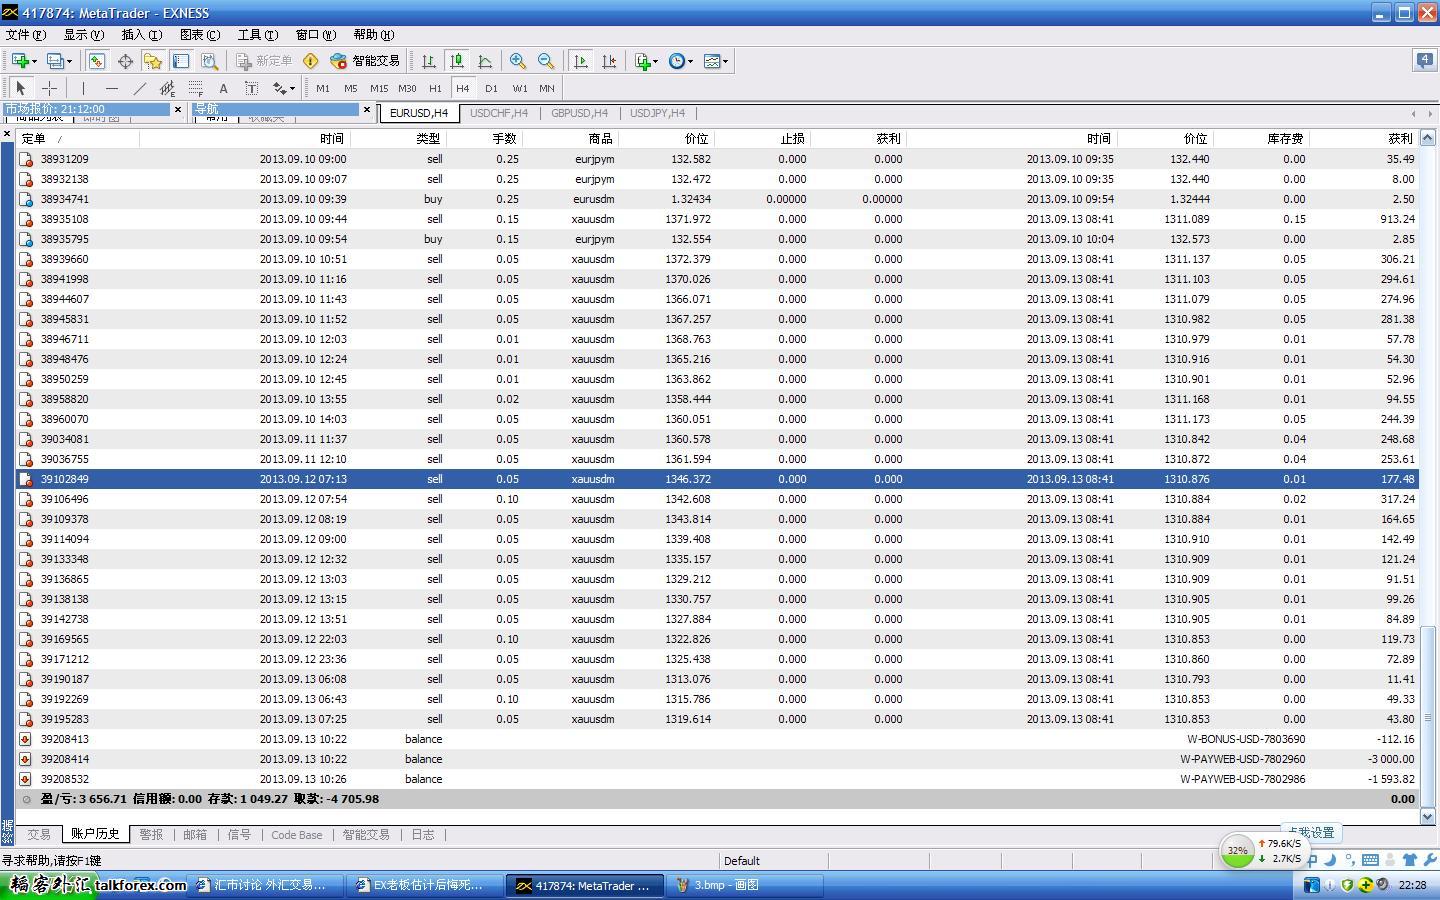The height and width of the screenshot is (900, 1440).
Task: Open the Code Base tab
Action: click(297, 834)
